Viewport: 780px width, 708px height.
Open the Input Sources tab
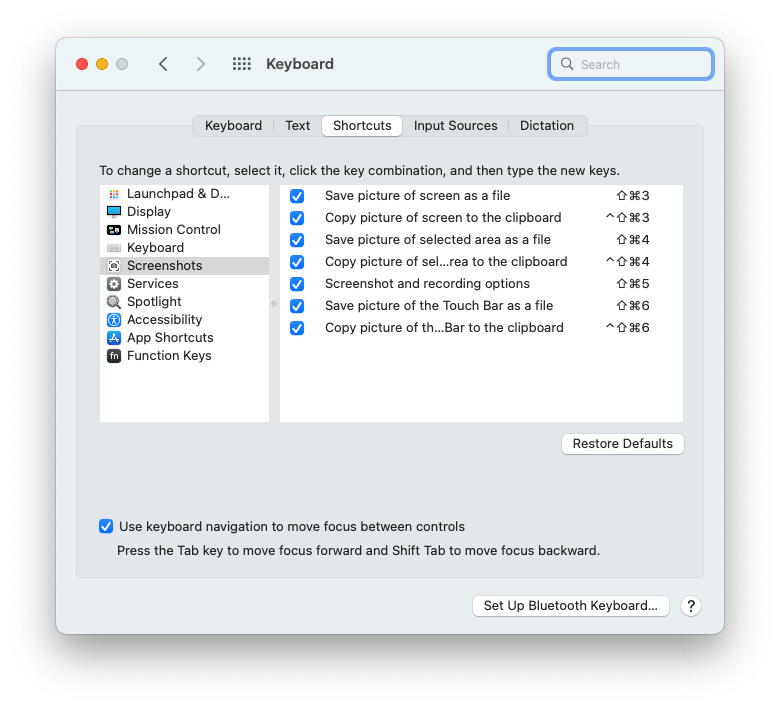pyautogui.click(x=456, y=126)
